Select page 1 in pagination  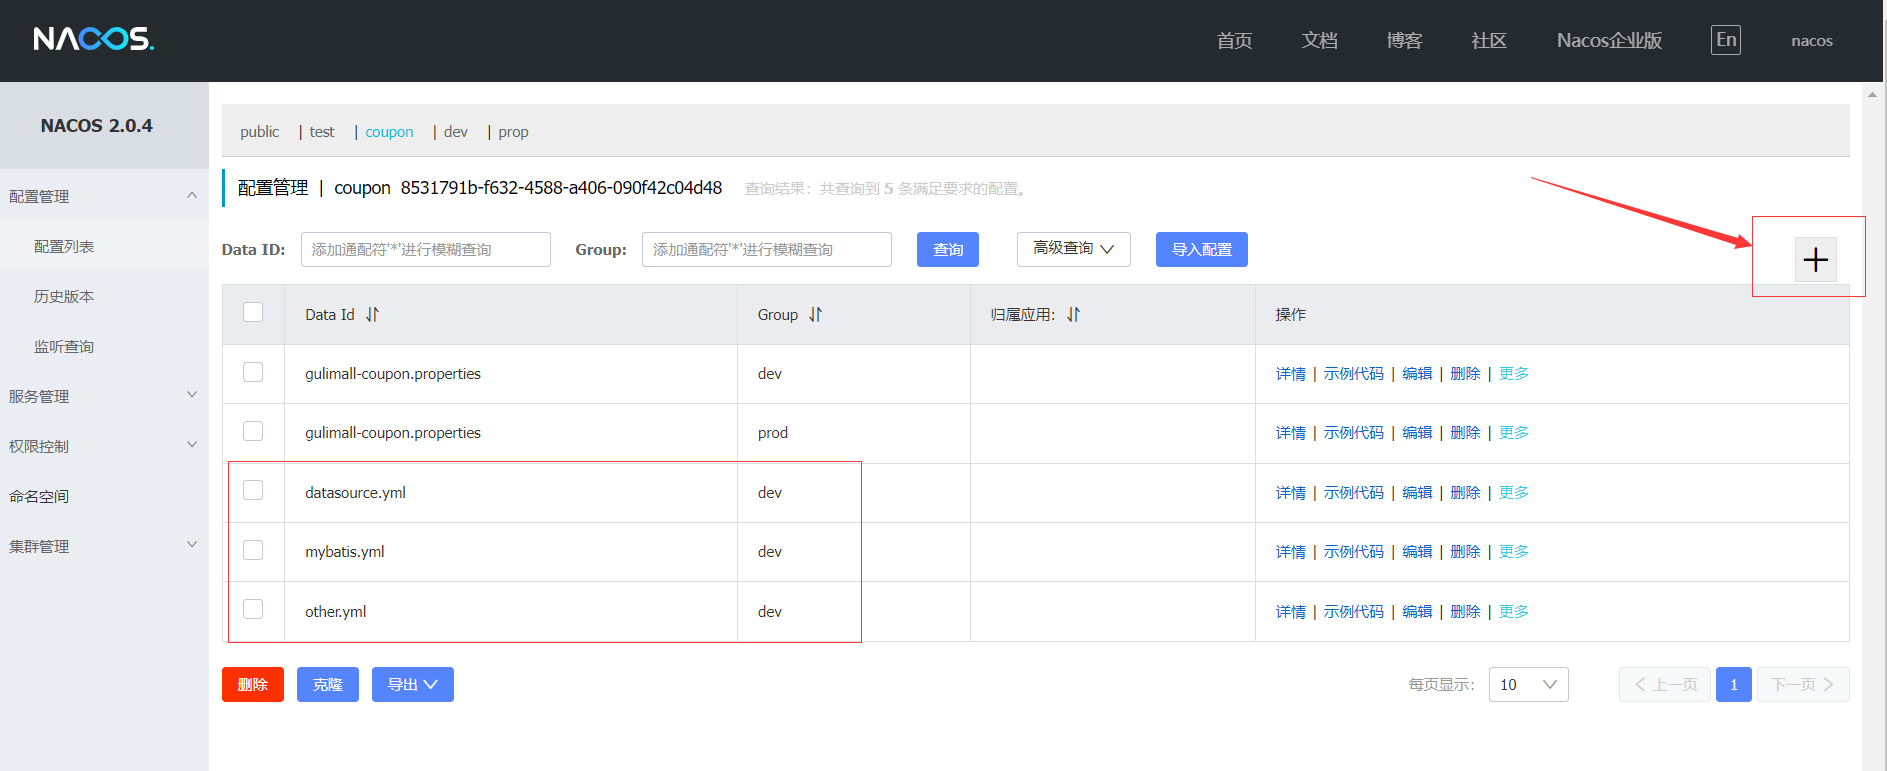[x=1734, y=684]
